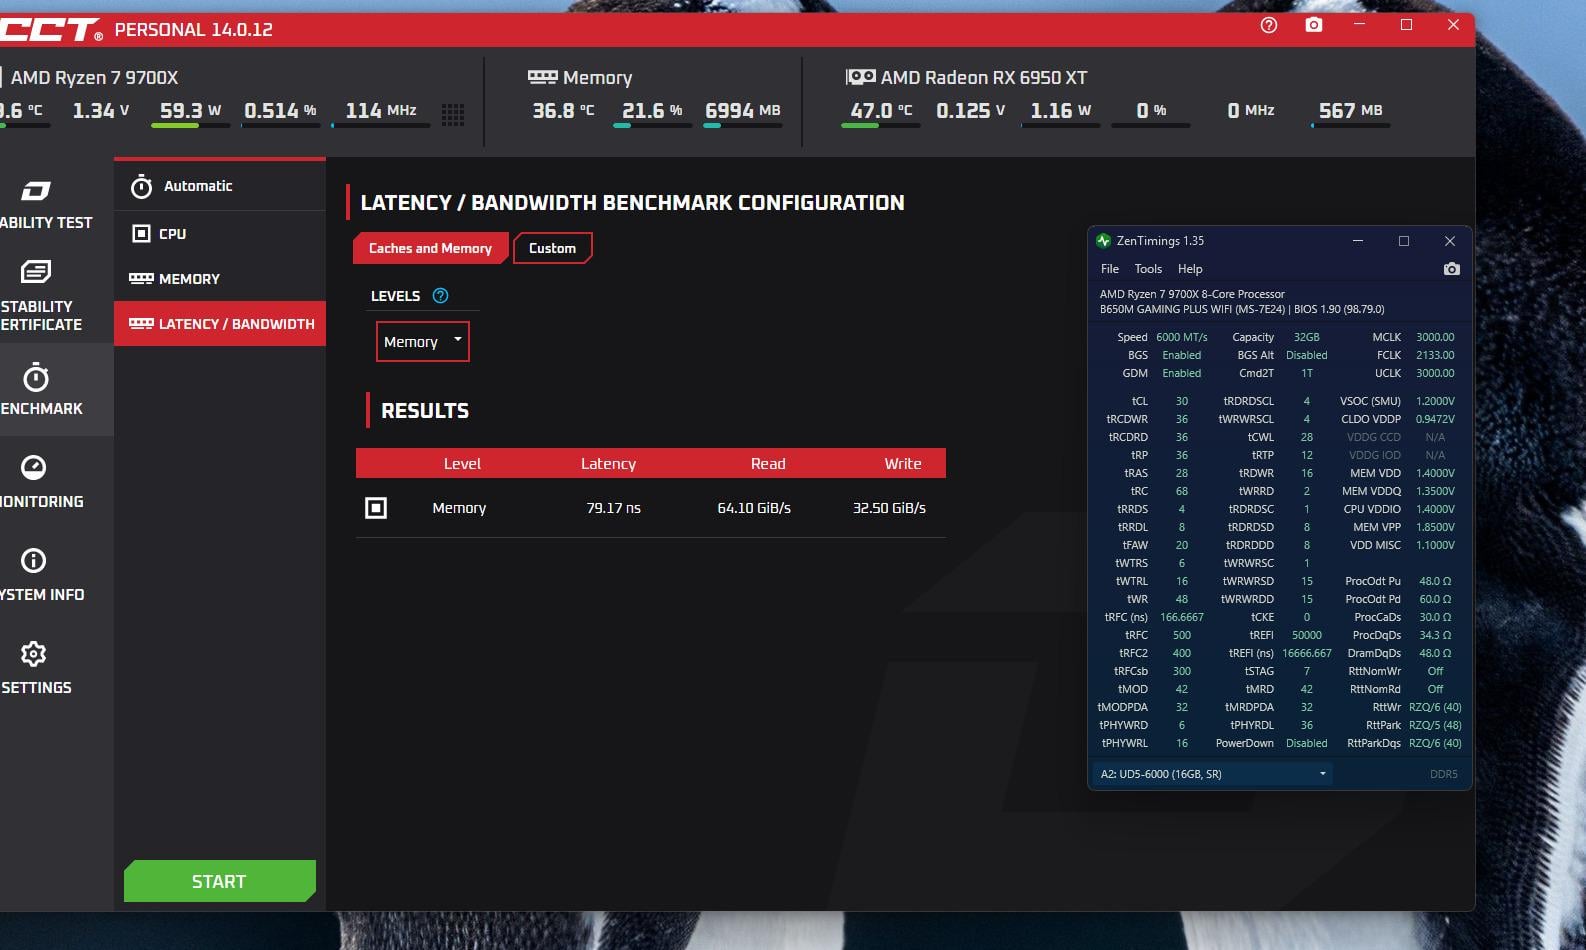Click the AMD Ryzen 7 9700X heading

tap(94, 77)
